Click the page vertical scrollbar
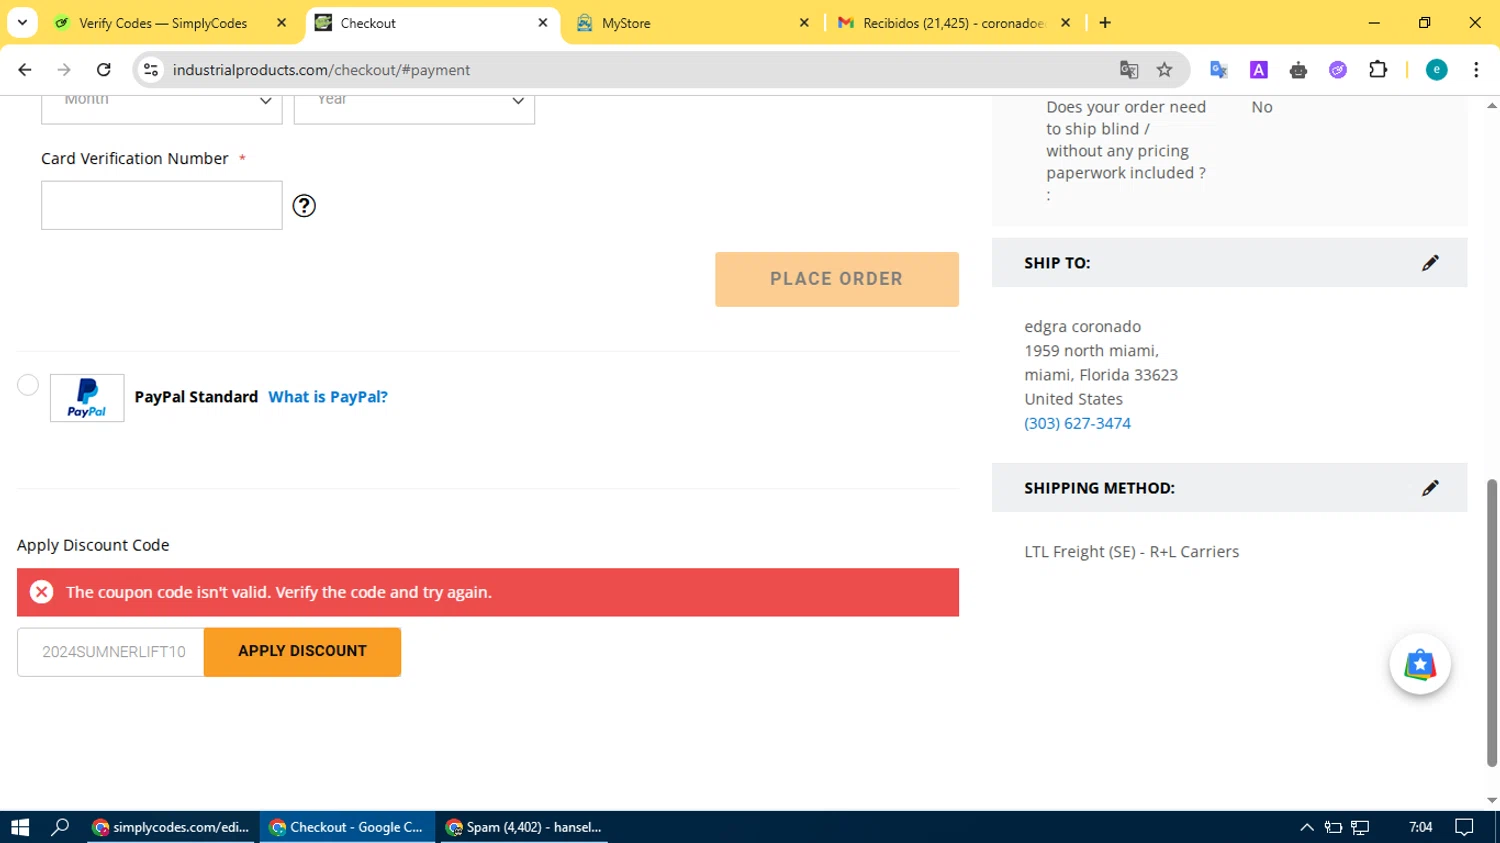Screen dimensions: 1500x843 (x=1492, y=622)
